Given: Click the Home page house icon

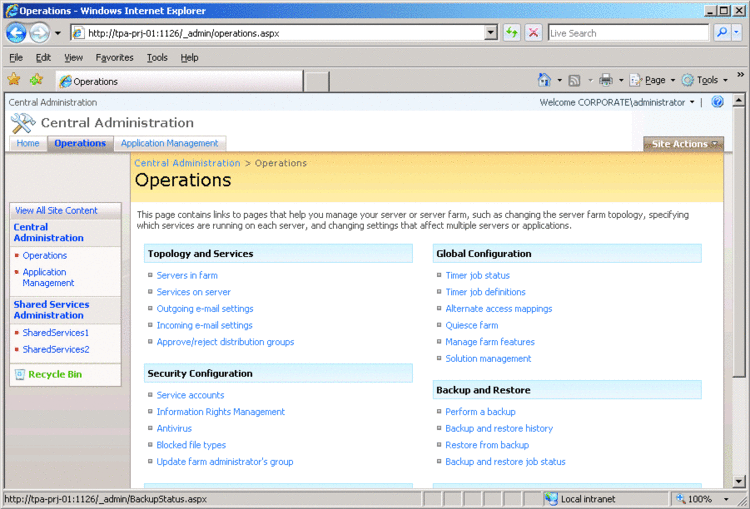Looking at the screenshot, I should click(x=544, y=80).
